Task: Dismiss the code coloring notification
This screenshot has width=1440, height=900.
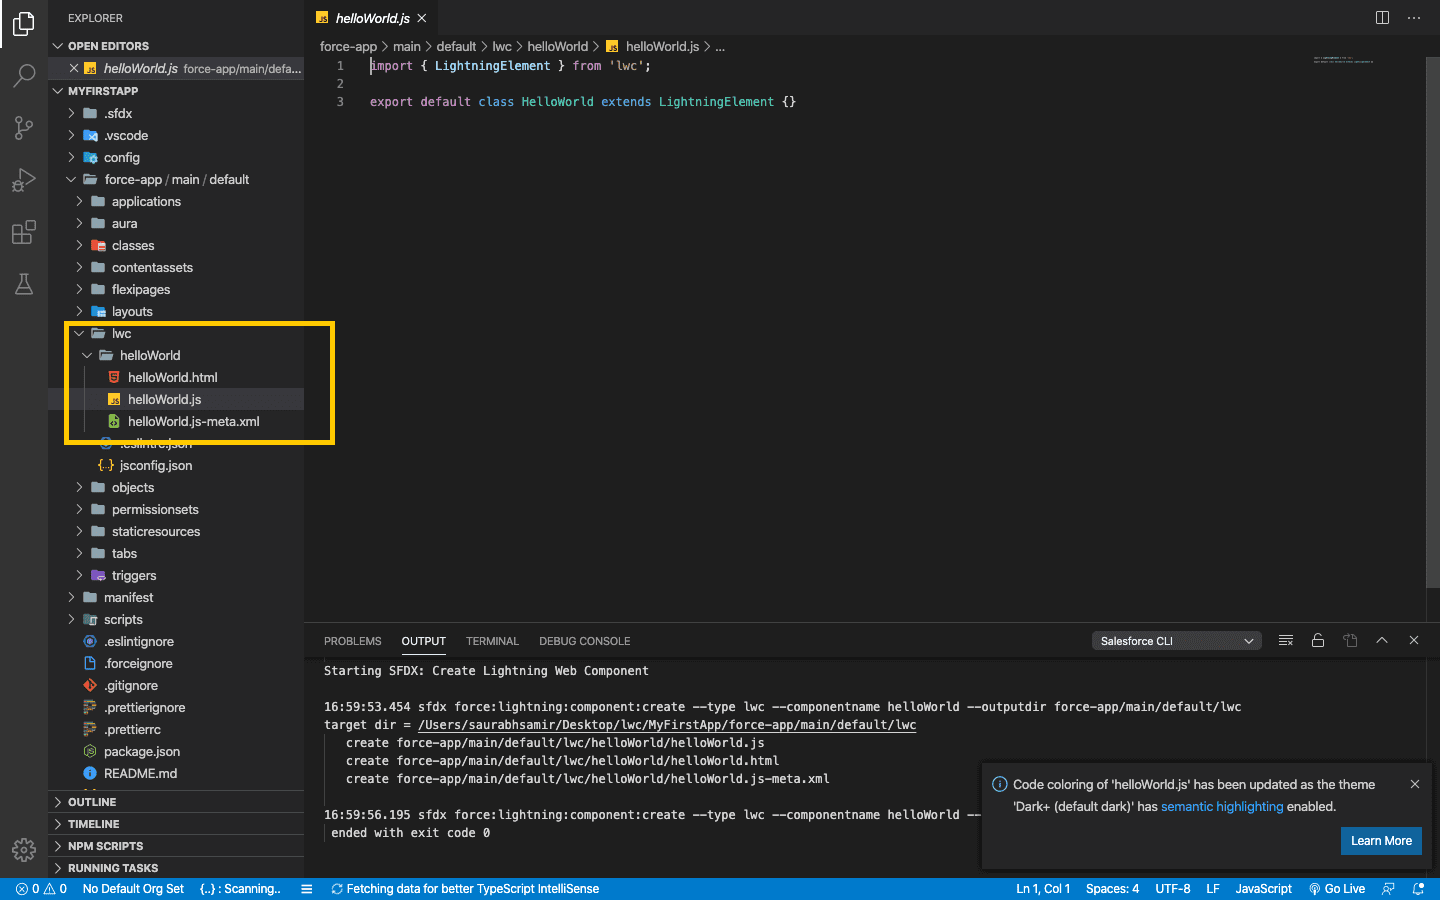Action: (1415, 784)
